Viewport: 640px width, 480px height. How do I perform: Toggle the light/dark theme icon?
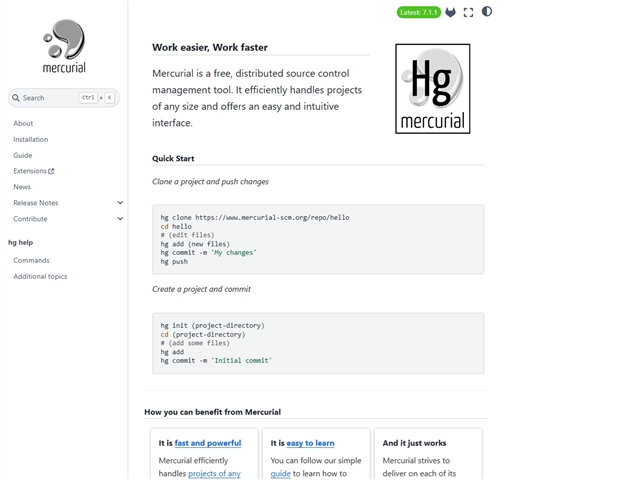tap(487, 12)
